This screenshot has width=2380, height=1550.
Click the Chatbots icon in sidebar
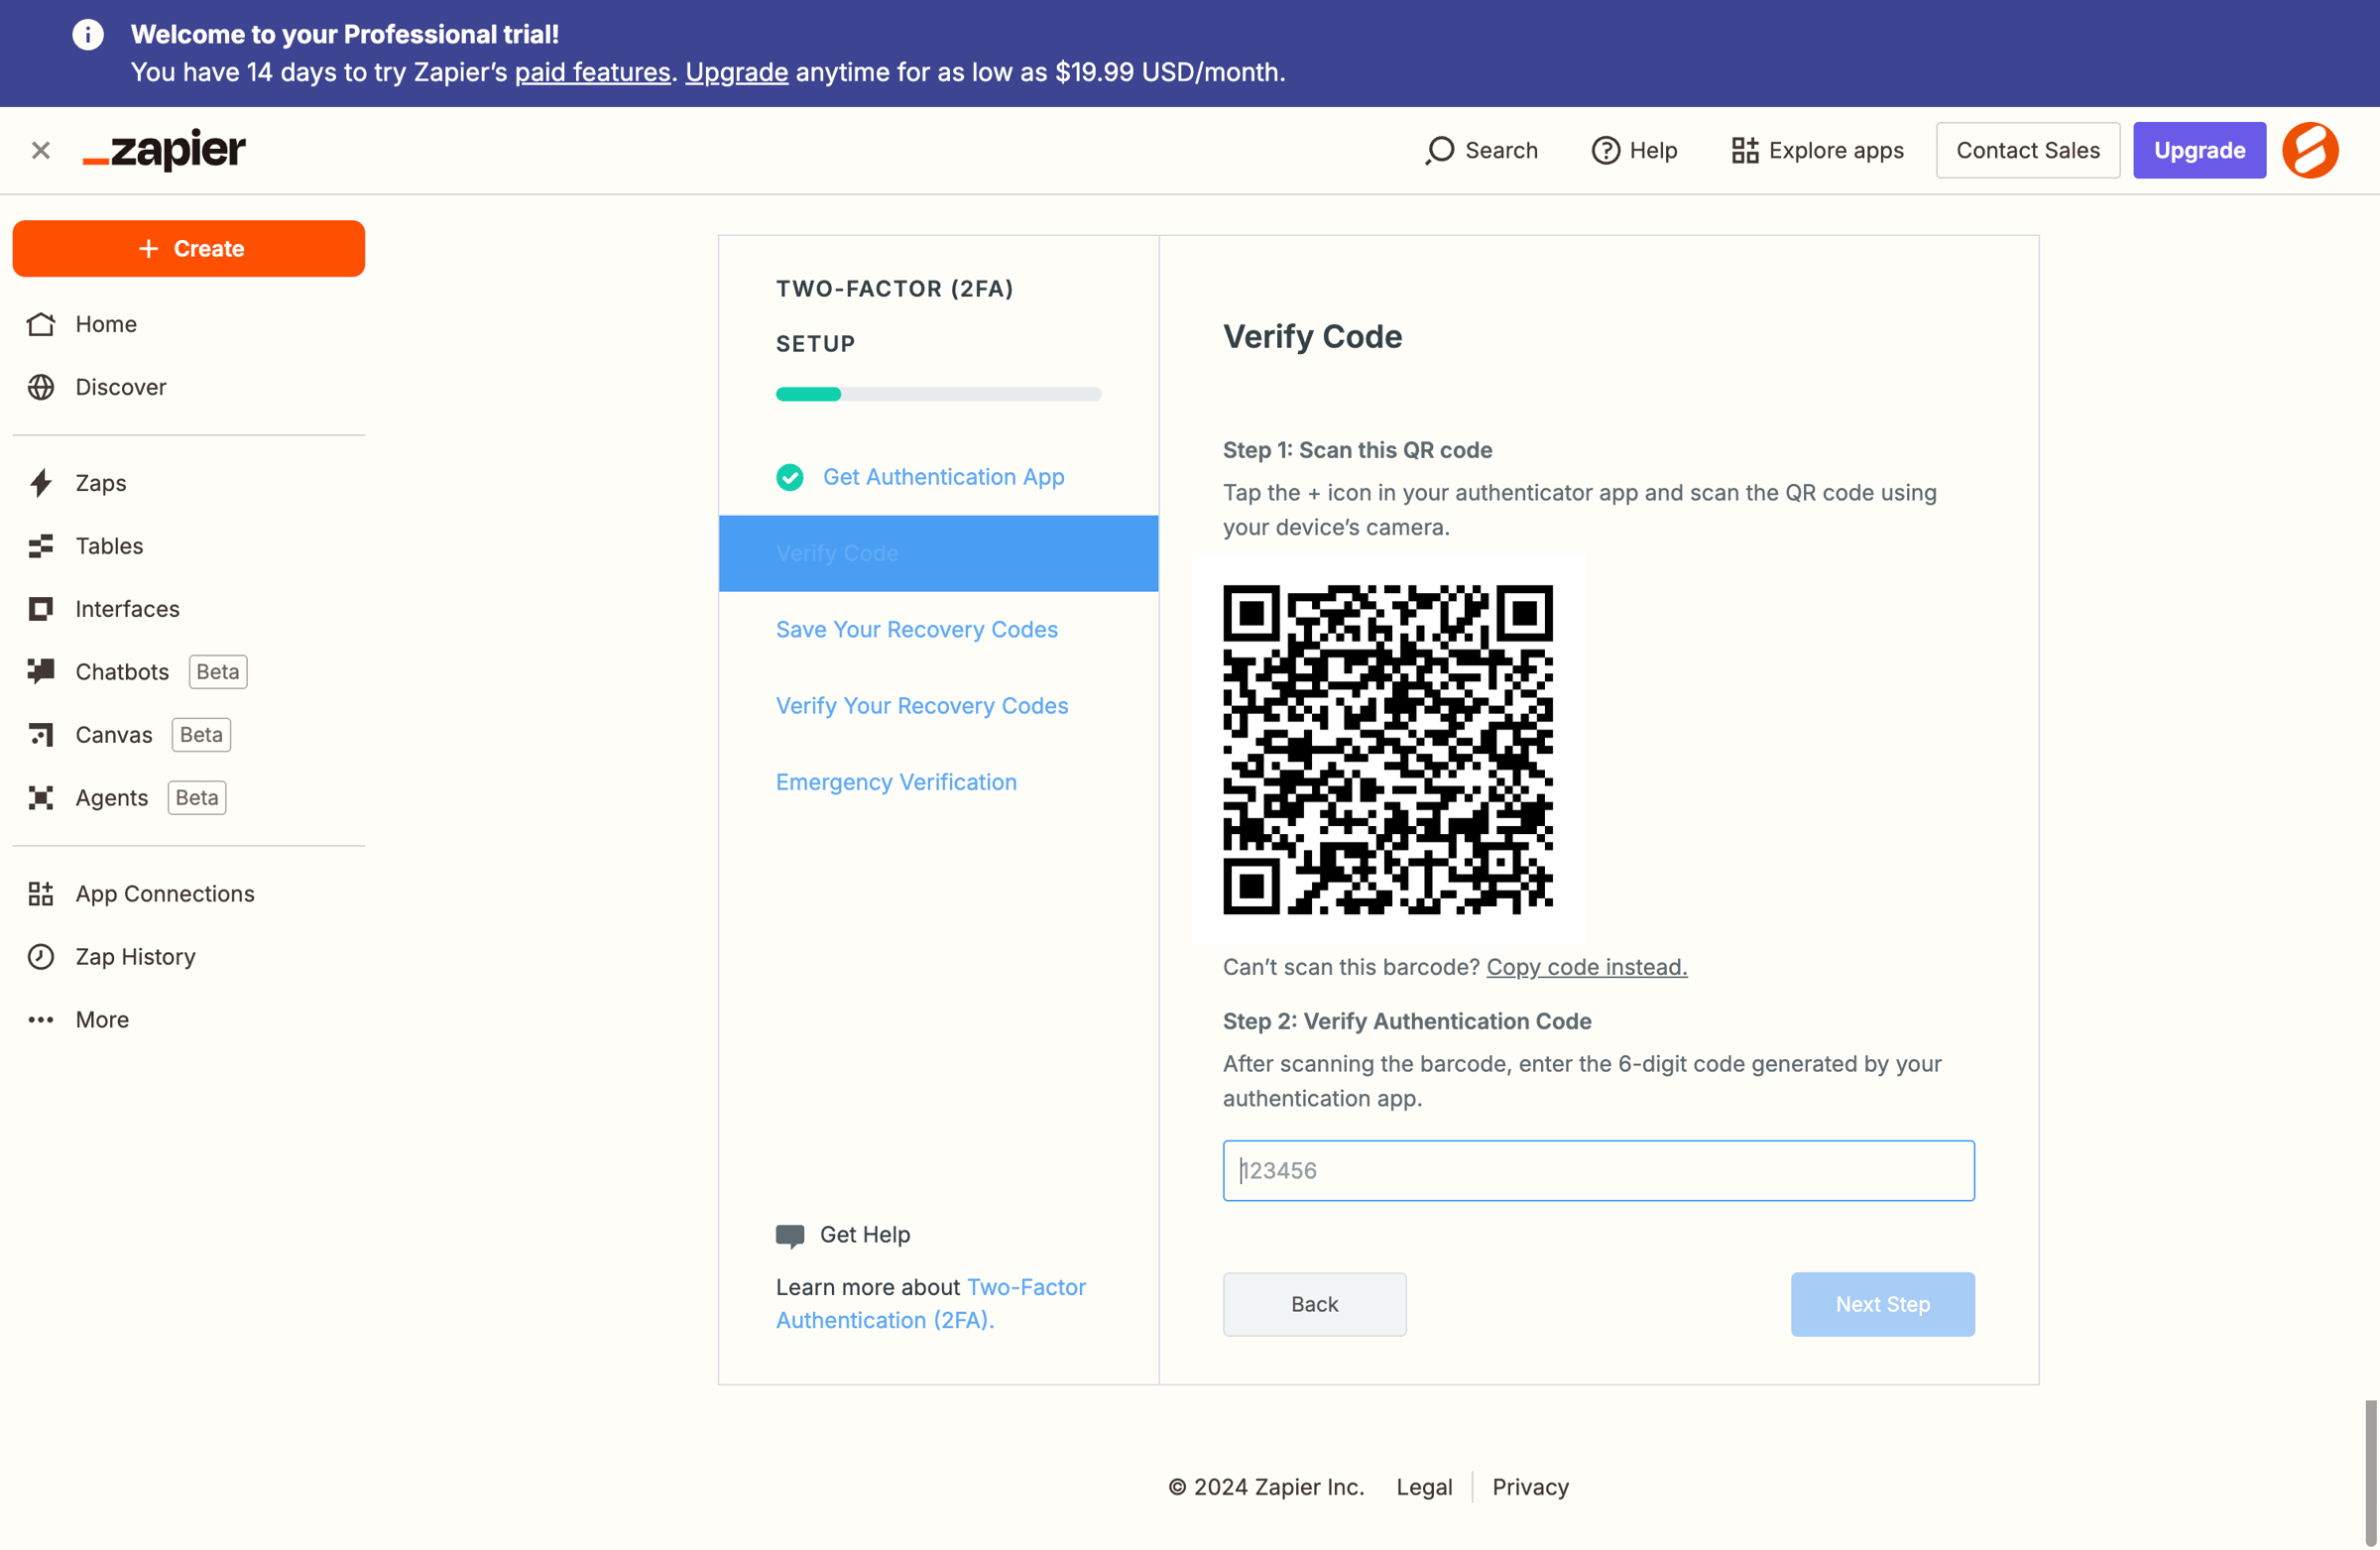coord(41,672)
